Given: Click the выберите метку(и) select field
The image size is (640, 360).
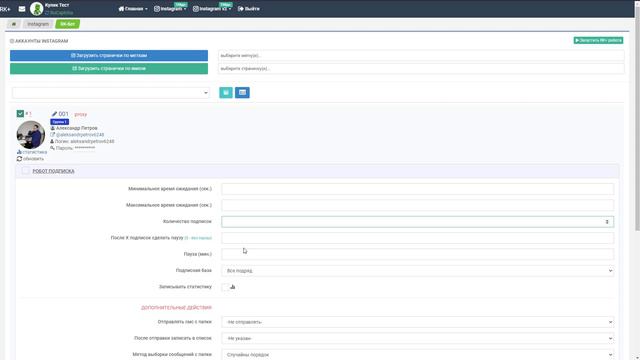Looking at the screenshot, I should [421, 56].
